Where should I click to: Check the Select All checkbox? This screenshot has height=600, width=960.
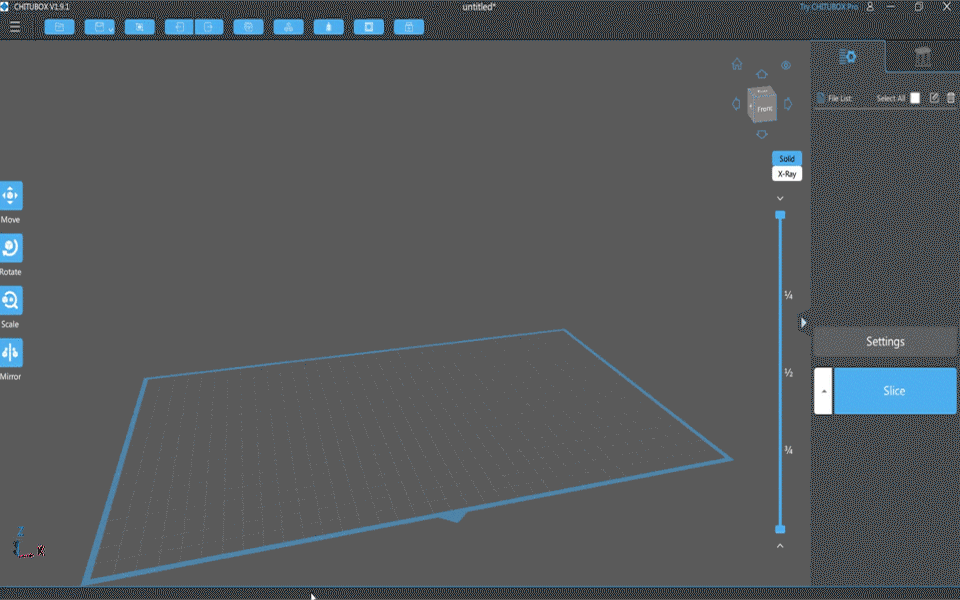[915, 98]
